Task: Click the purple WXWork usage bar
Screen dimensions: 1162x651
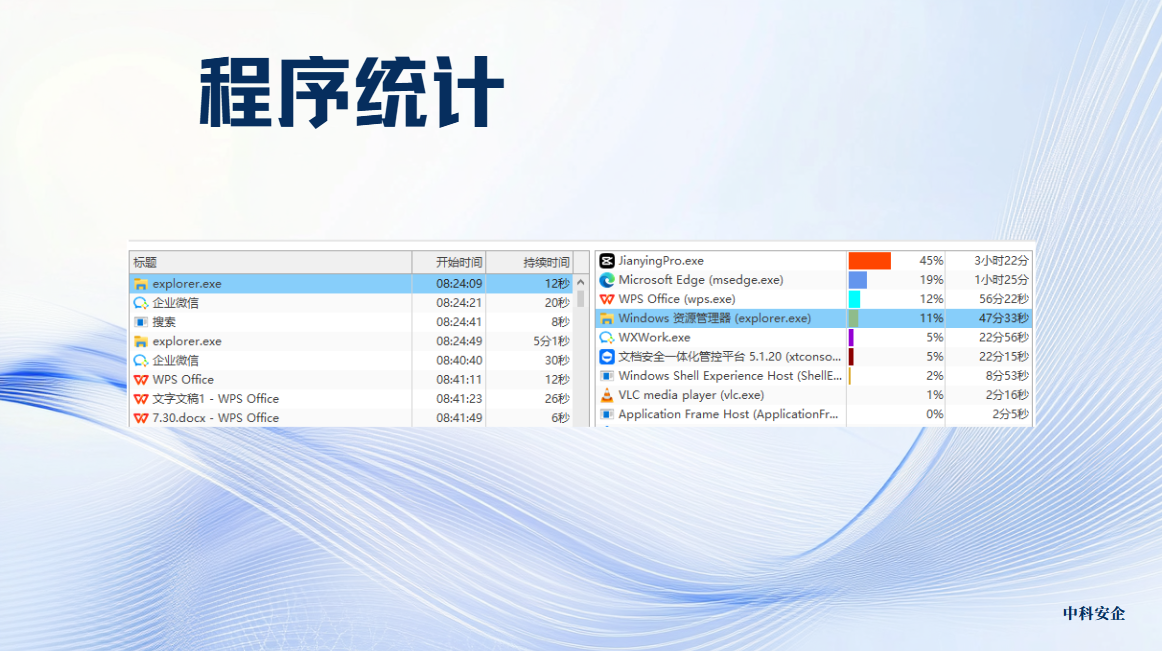Action: (851, 337)
